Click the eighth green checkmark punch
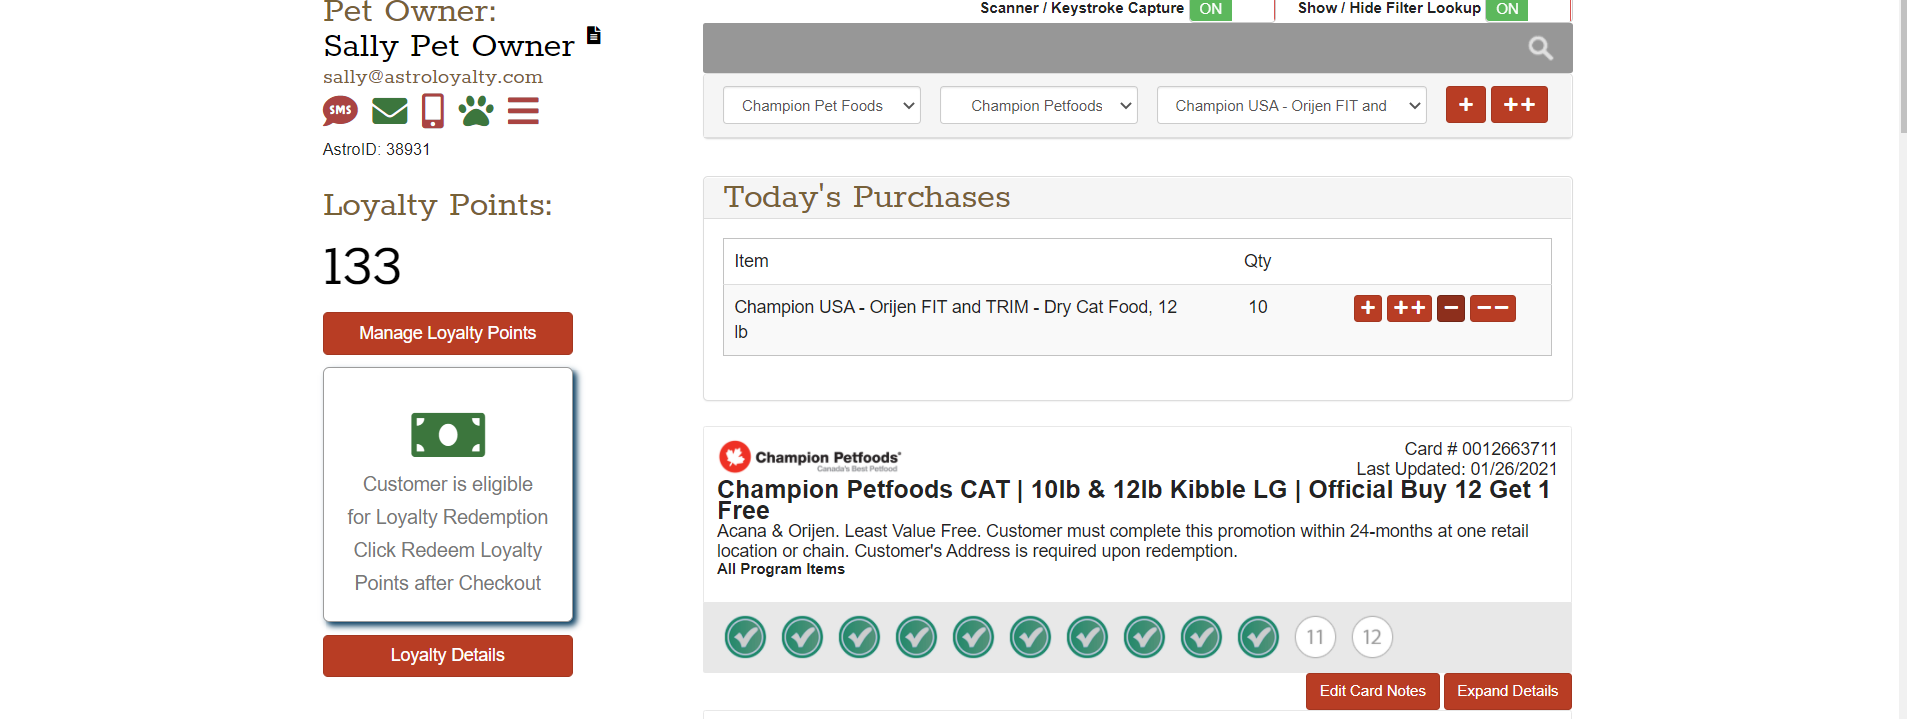 (1144, 637)
